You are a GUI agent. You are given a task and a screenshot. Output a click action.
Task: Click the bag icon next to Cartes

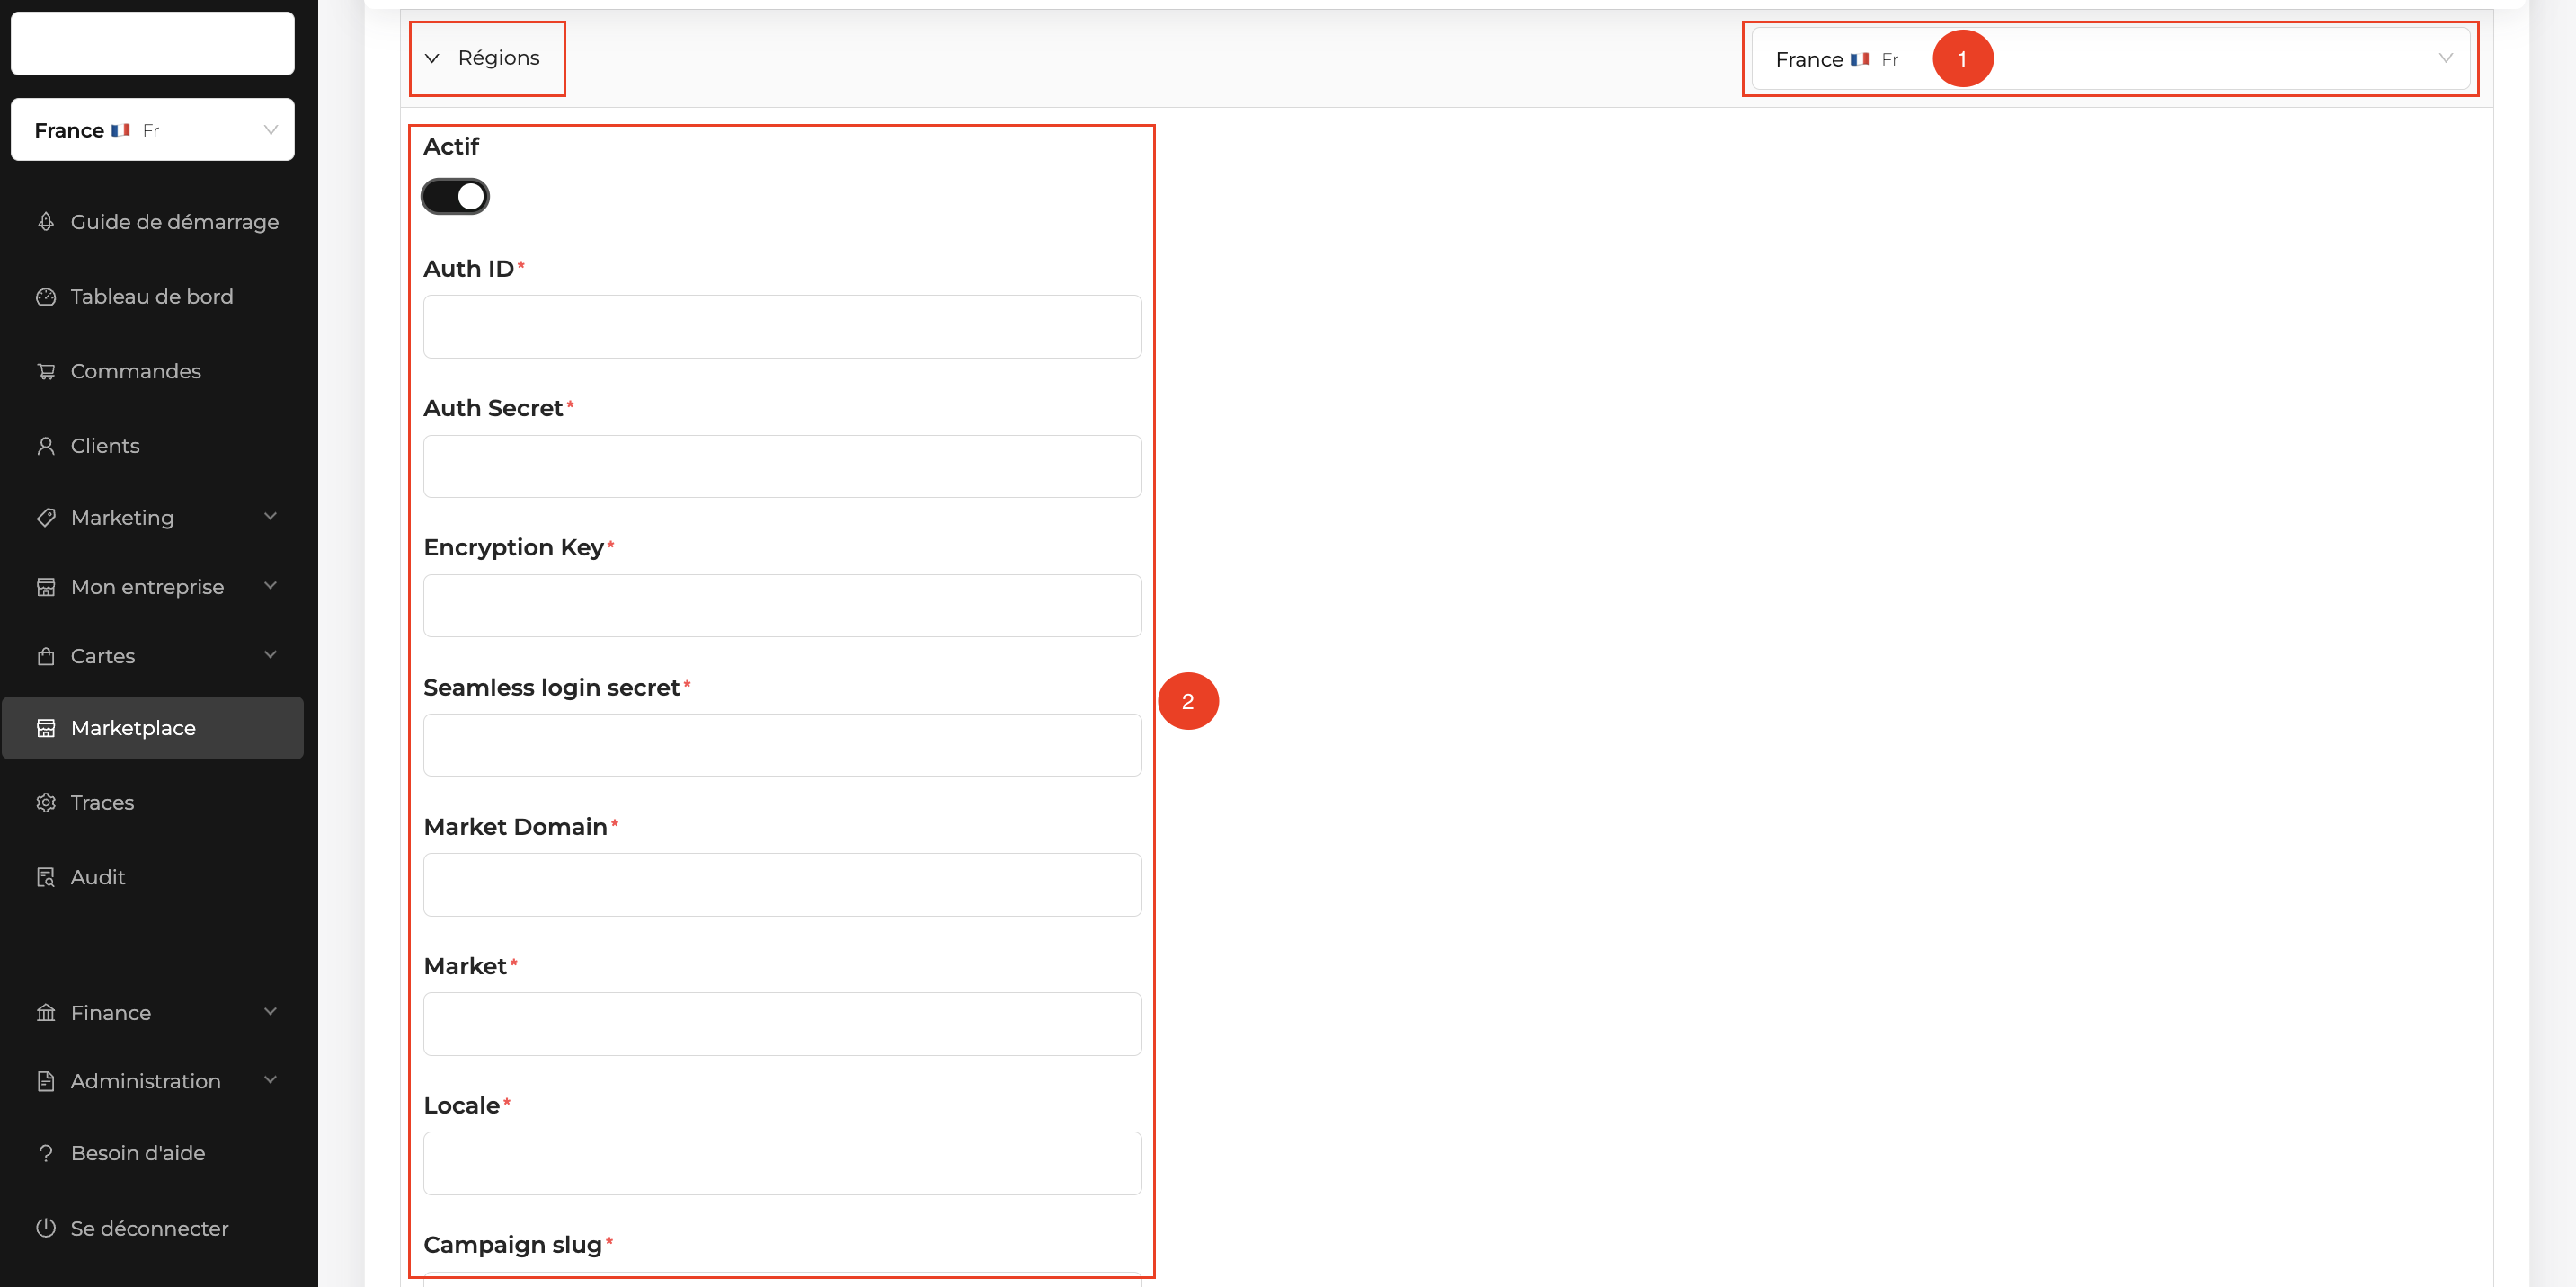point(46,656)
